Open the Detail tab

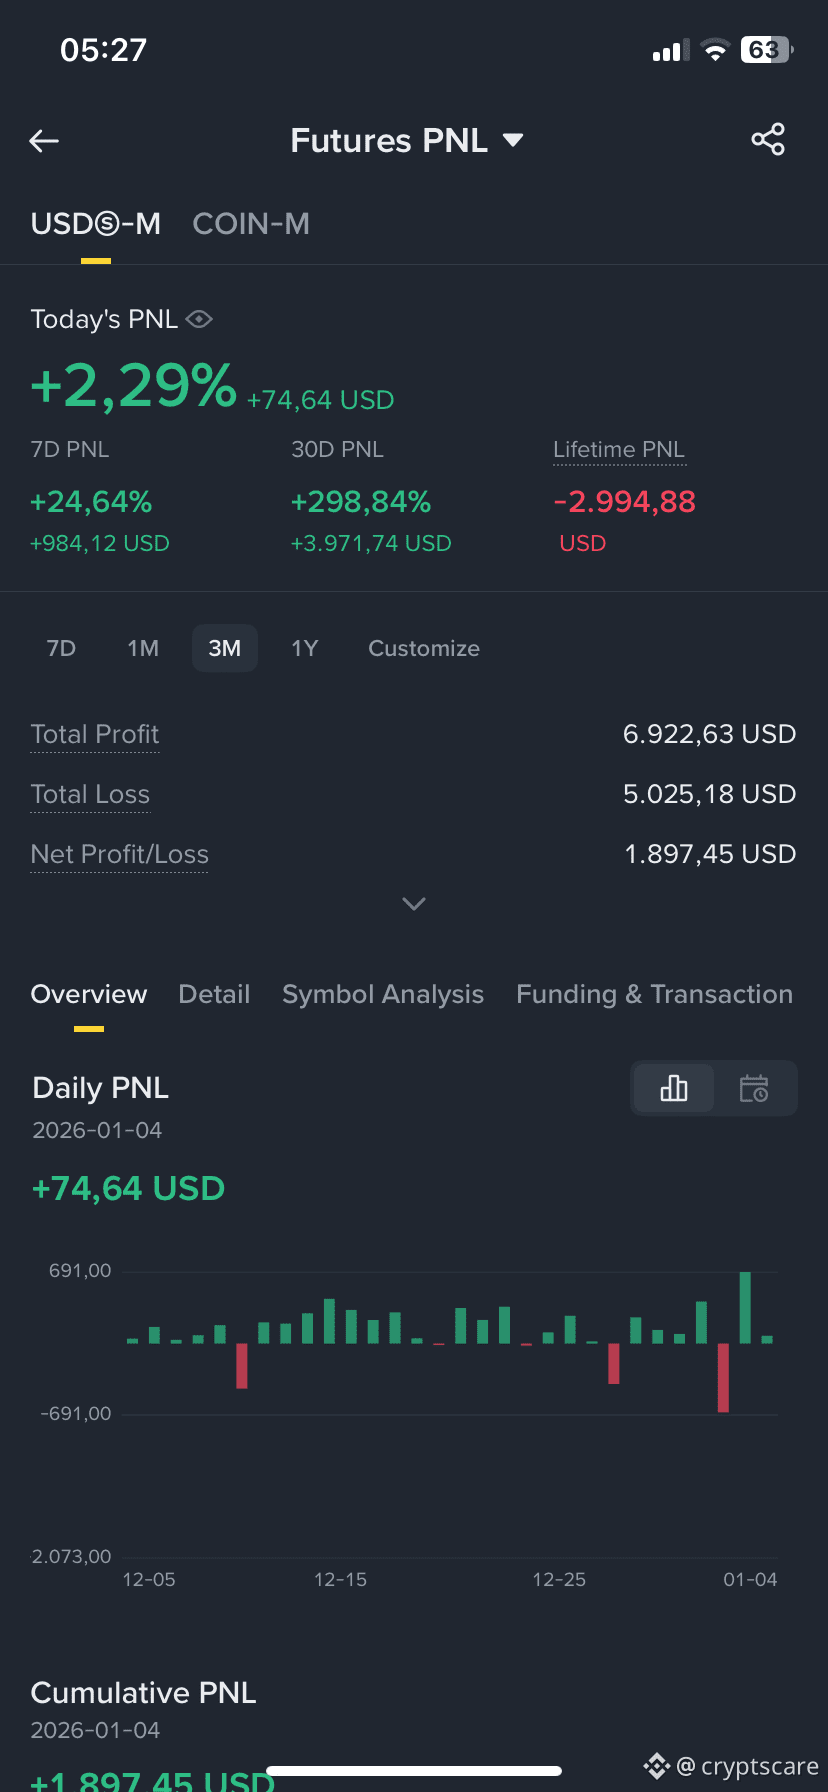(214, 994)
